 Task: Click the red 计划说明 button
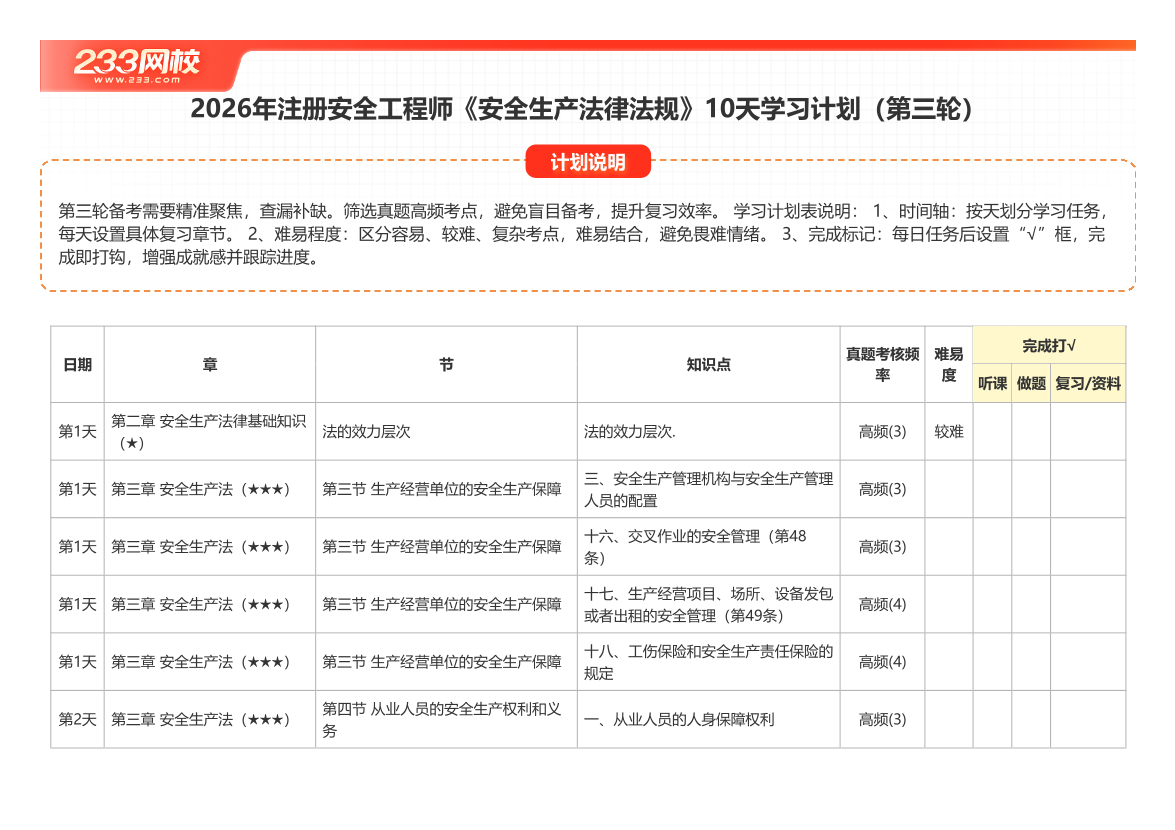[x=587, y=160]
